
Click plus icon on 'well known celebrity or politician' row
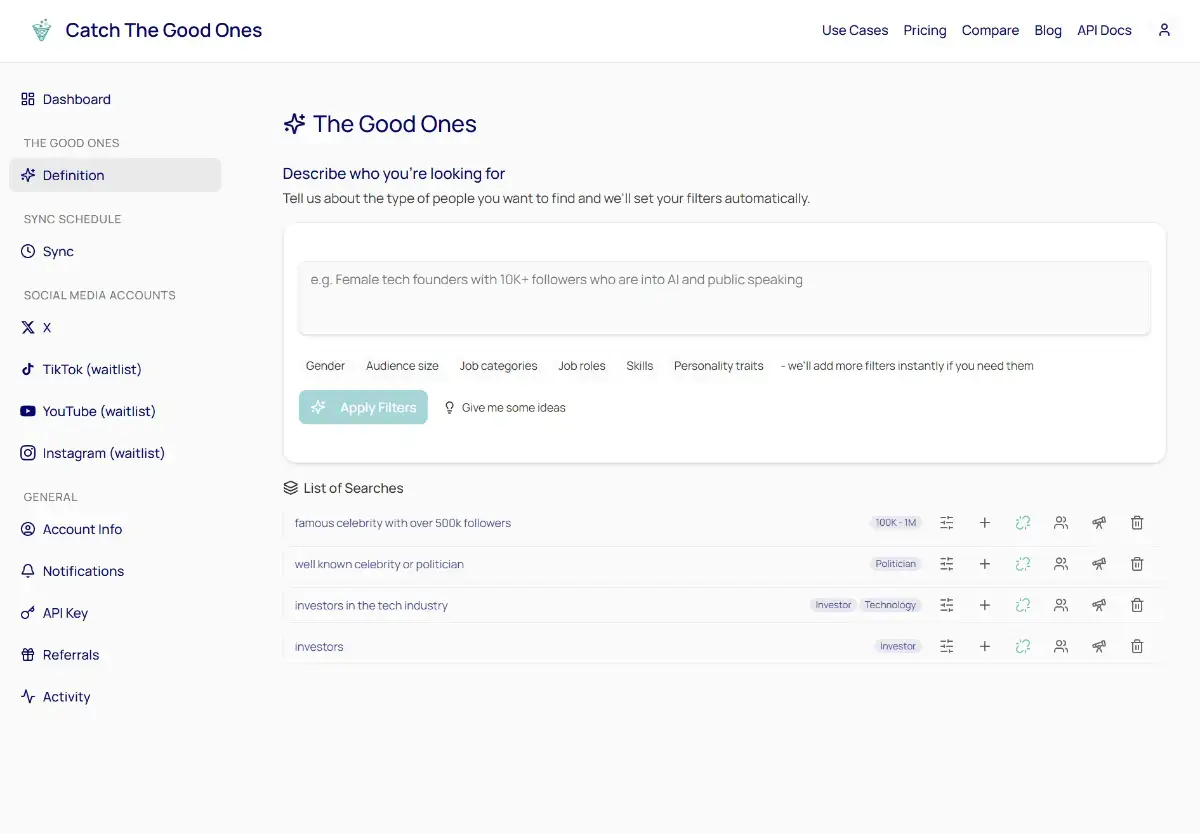coord(985,564)
